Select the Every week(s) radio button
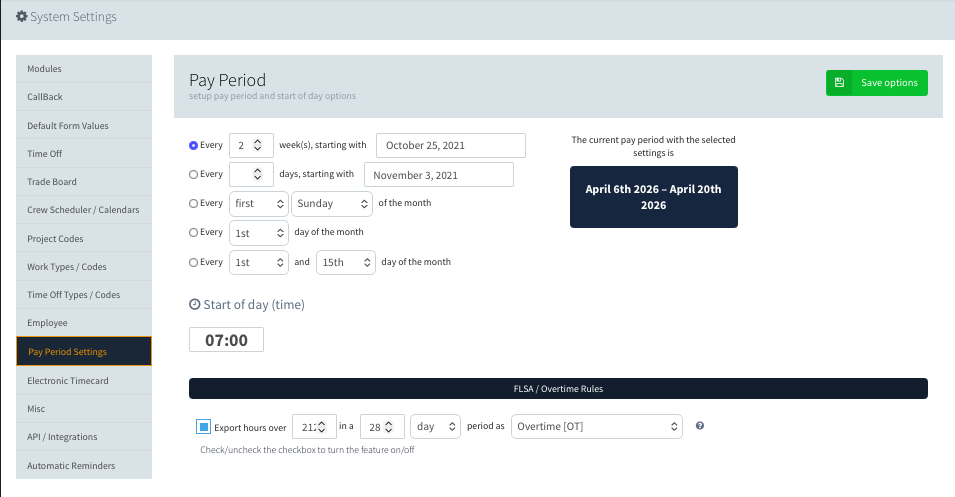The image size is (955, 497). 193,145
